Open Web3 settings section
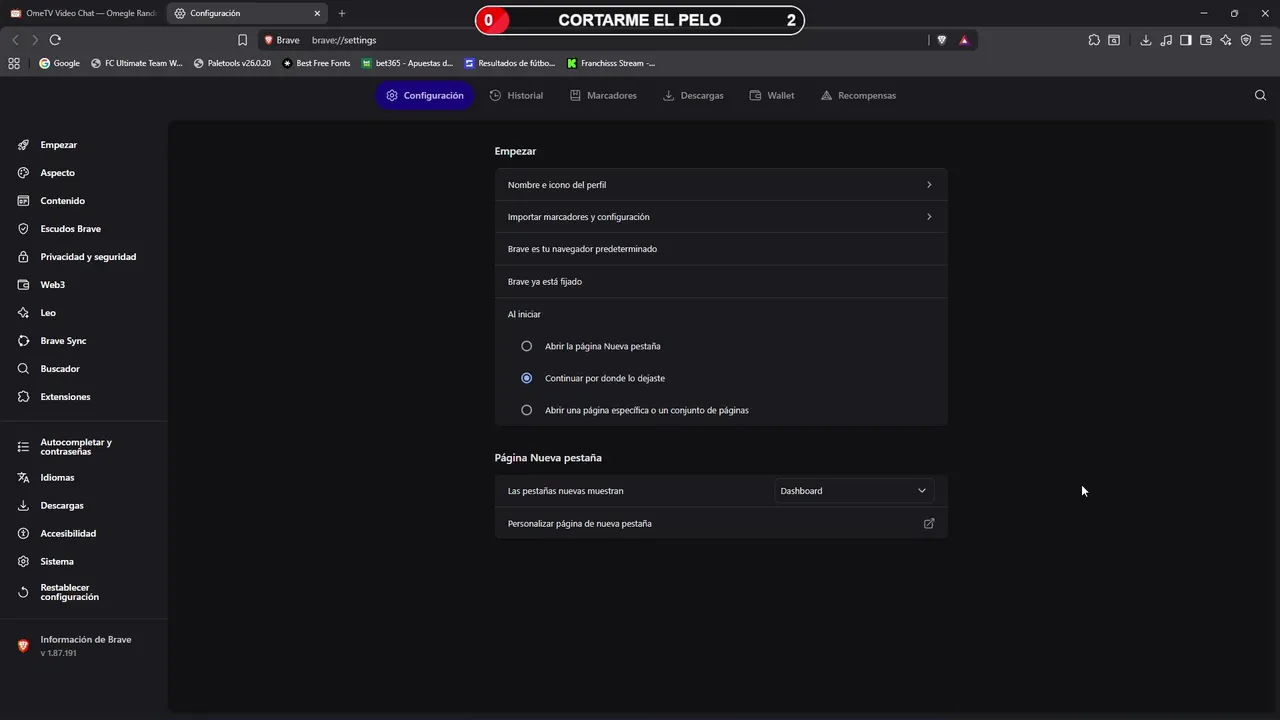The width and height of the screenshot is (1280, 720). (52, 285)
